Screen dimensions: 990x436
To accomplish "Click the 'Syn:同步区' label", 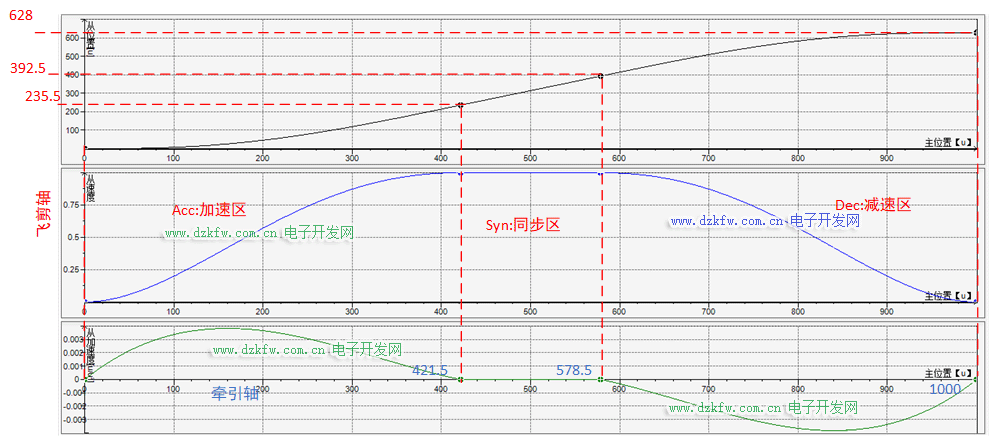I will [x=522, y=225].
